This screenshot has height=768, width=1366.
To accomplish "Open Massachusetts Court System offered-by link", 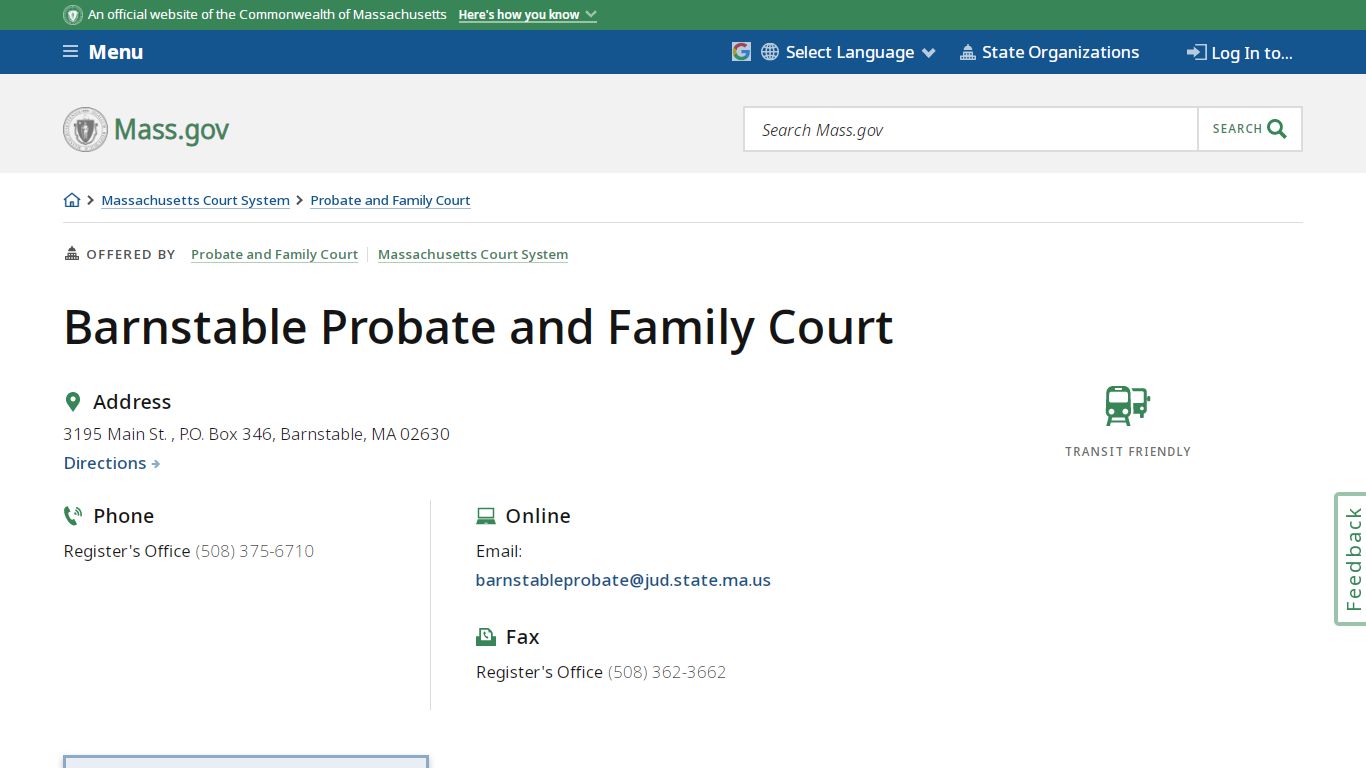I will point(473,254).
